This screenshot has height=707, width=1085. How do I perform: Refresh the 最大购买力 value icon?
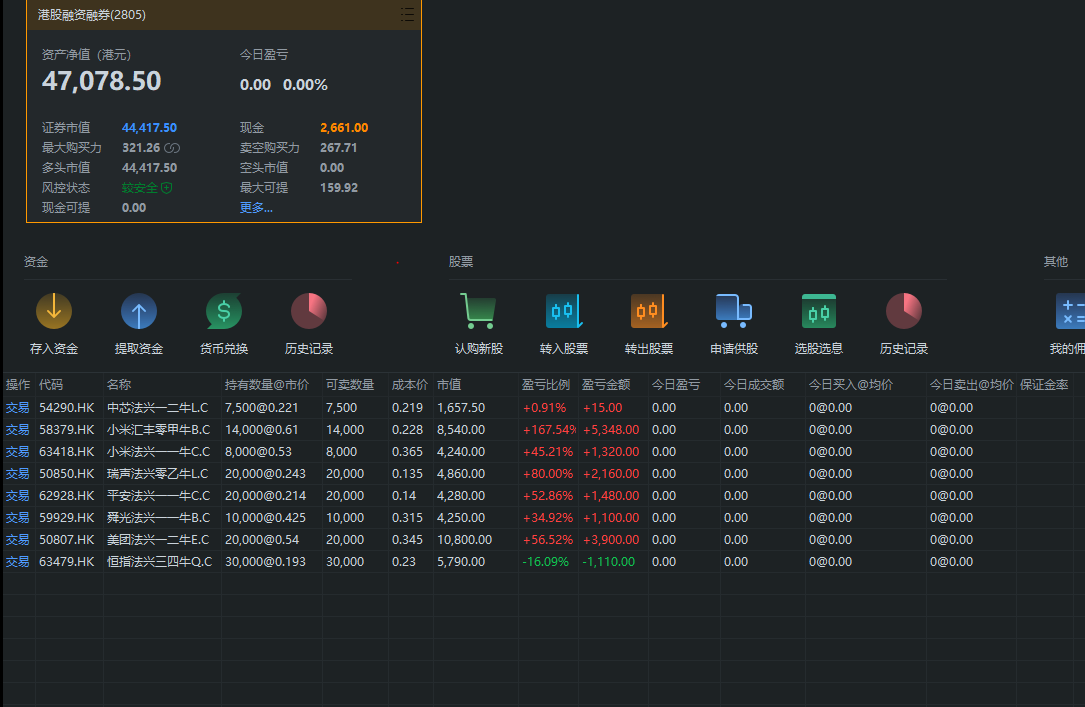172,148
